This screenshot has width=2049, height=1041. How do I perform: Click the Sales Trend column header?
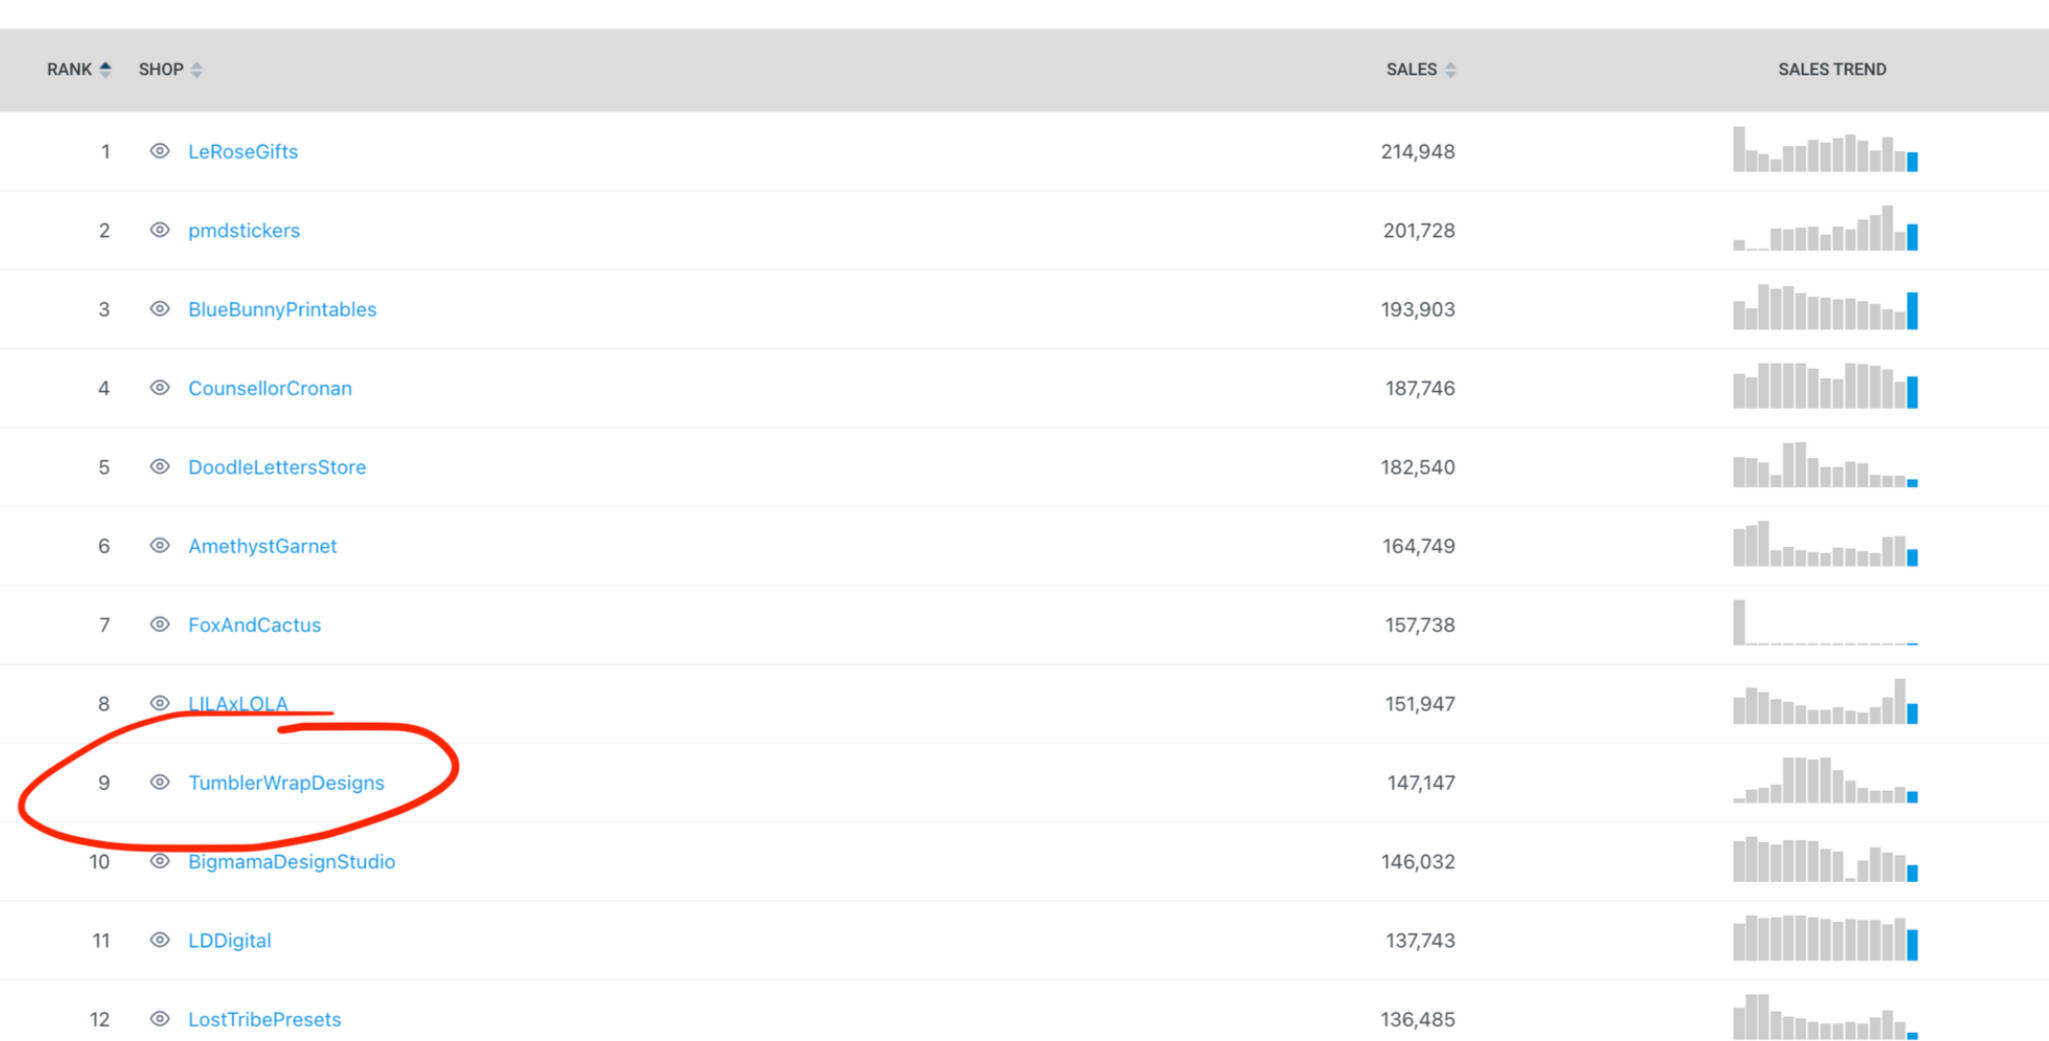point(1831,69)
